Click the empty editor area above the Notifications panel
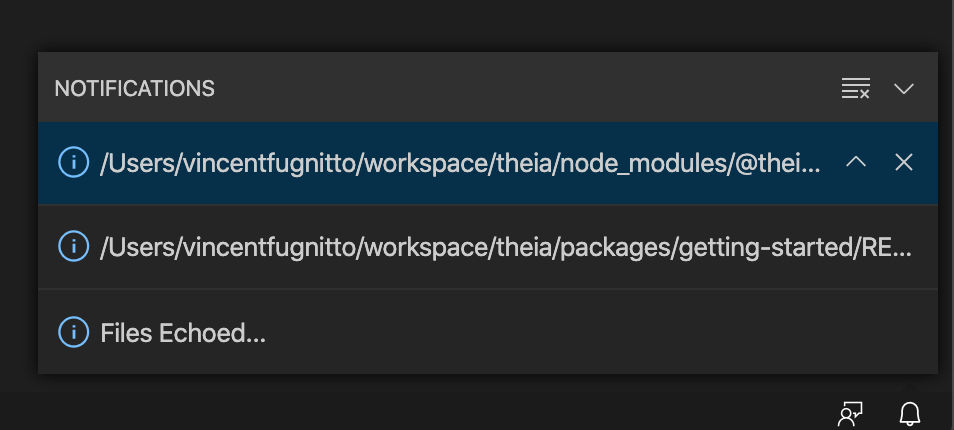 pyautogui.click(x=477, y=24)
